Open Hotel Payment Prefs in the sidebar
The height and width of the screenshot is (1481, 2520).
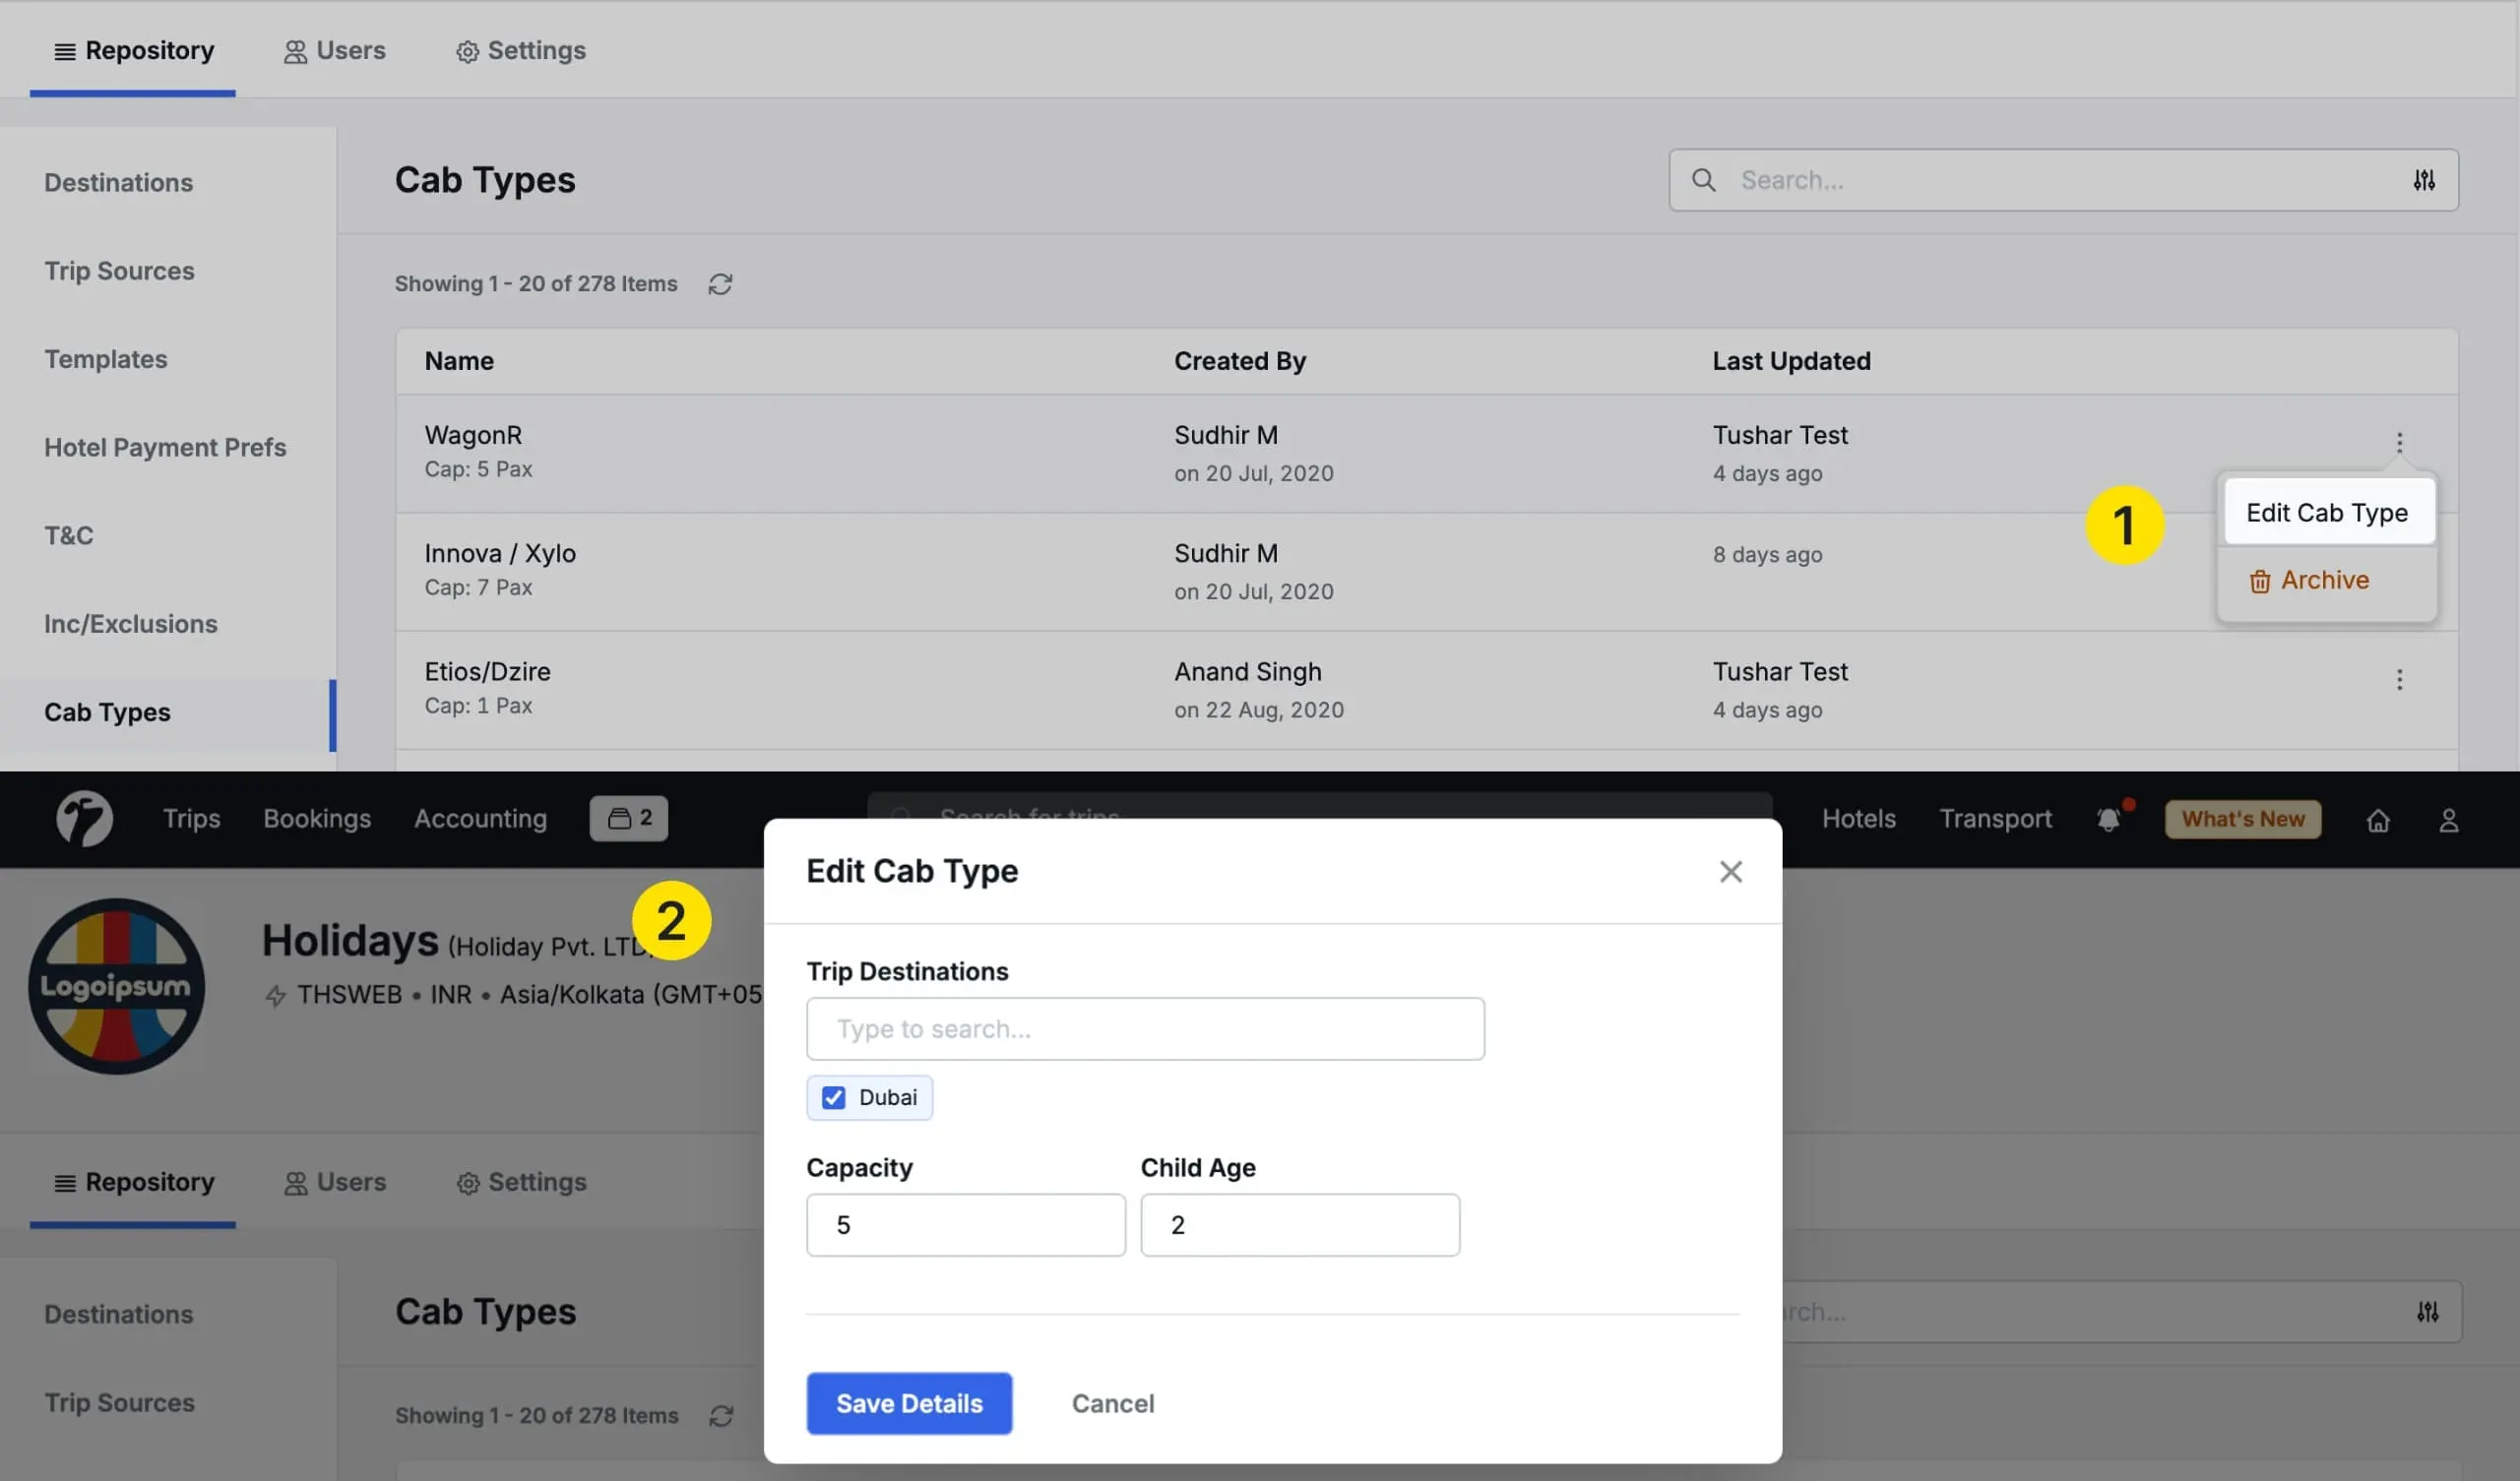(x=165, y=447)
